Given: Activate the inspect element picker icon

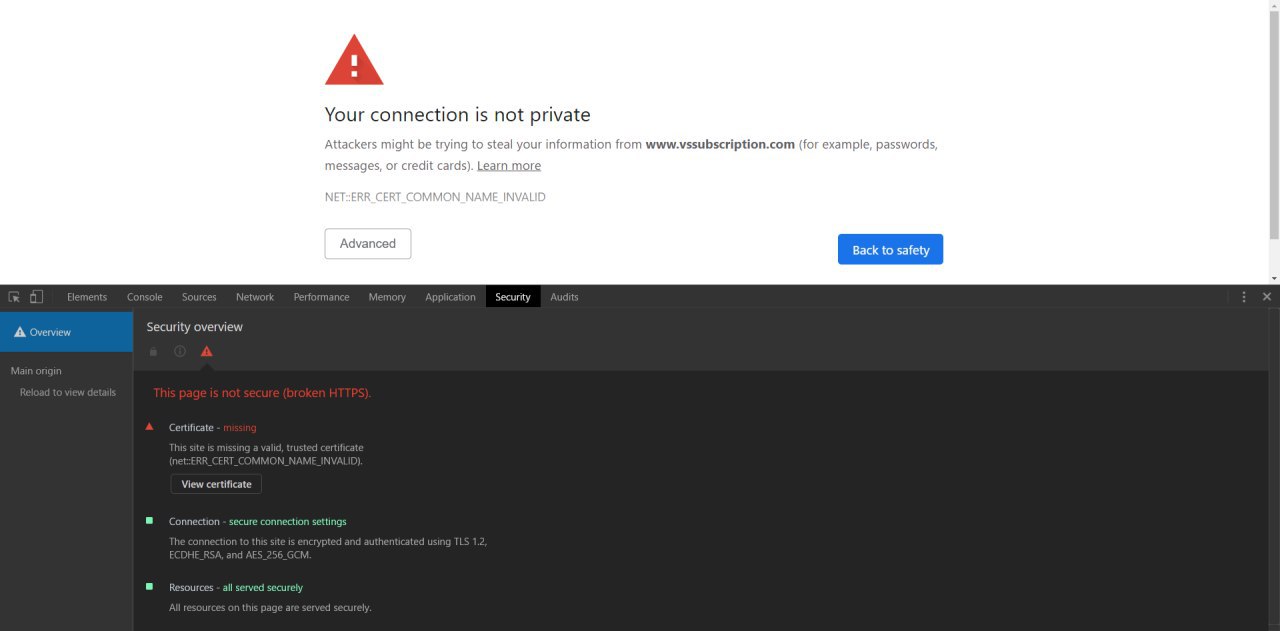Looking at the screenshot, I should pos(14,297).
